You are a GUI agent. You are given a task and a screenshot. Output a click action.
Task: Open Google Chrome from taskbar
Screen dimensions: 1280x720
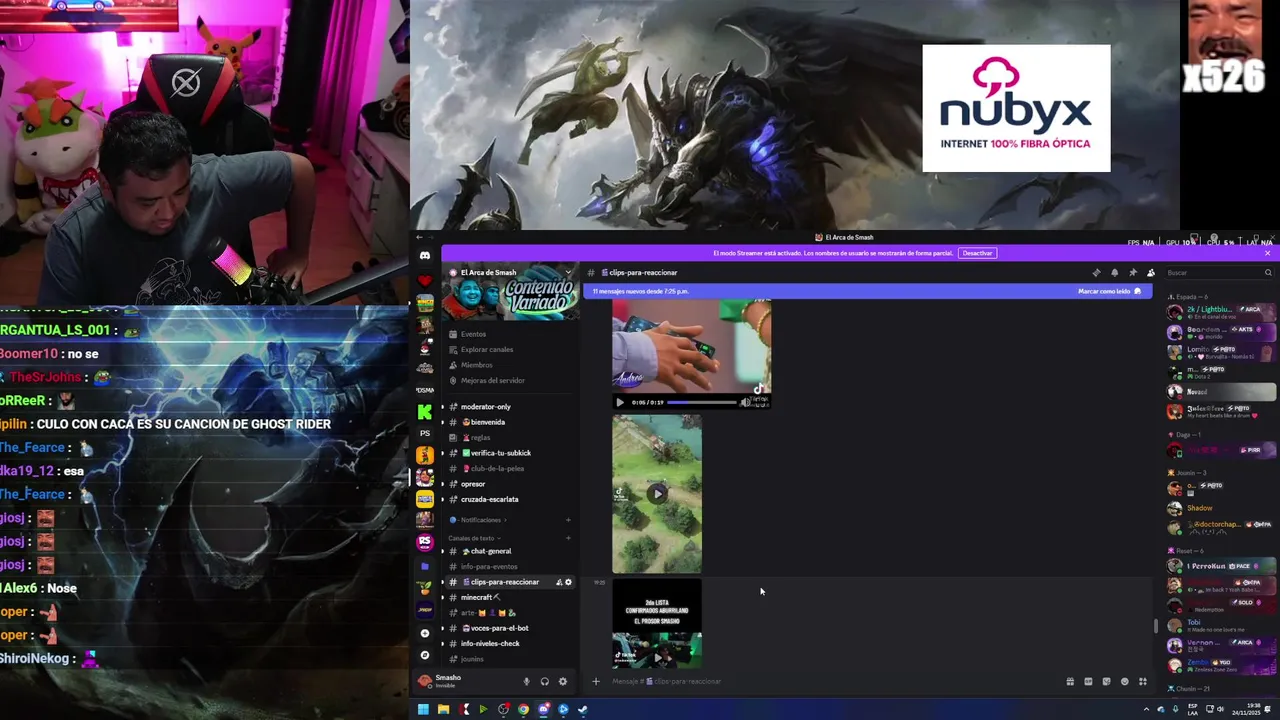point(523,710)
